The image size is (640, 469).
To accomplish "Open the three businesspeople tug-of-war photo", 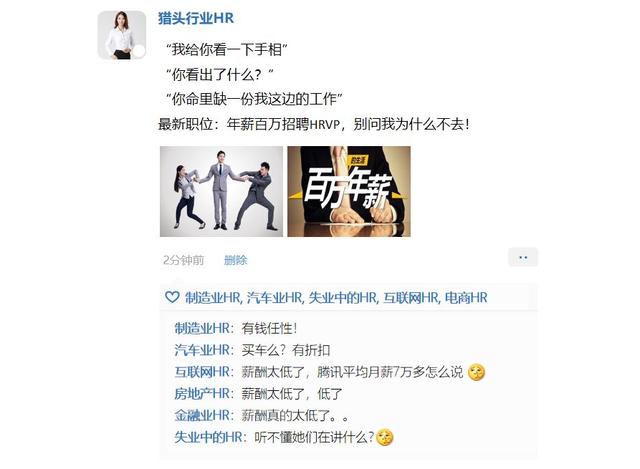I will click(221, 191).
